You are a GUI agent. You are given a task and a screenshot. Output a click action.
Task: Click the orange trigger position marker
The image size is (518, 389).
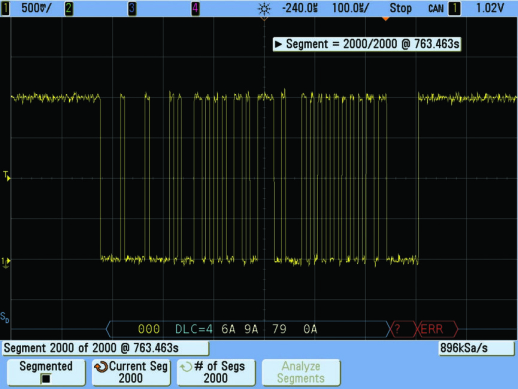pyautogui.click(x=385, y=19)
